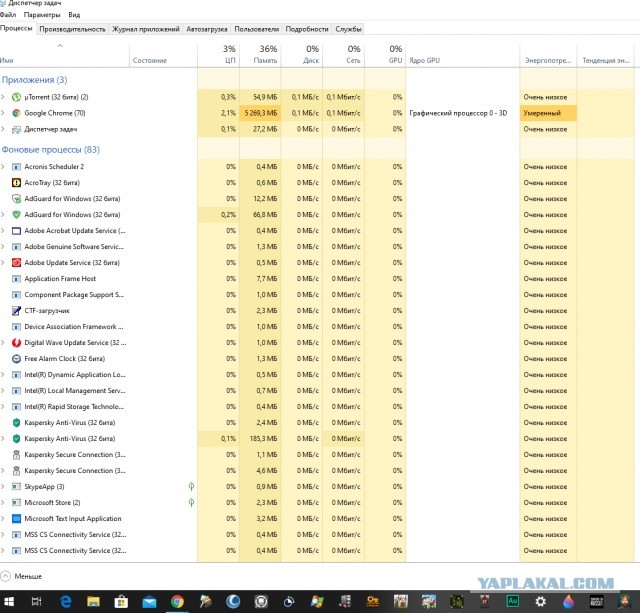640x613 pixels.
Task: Expand Intel(R) Rapid Storage Technology entry
Action: coord(3,406)
